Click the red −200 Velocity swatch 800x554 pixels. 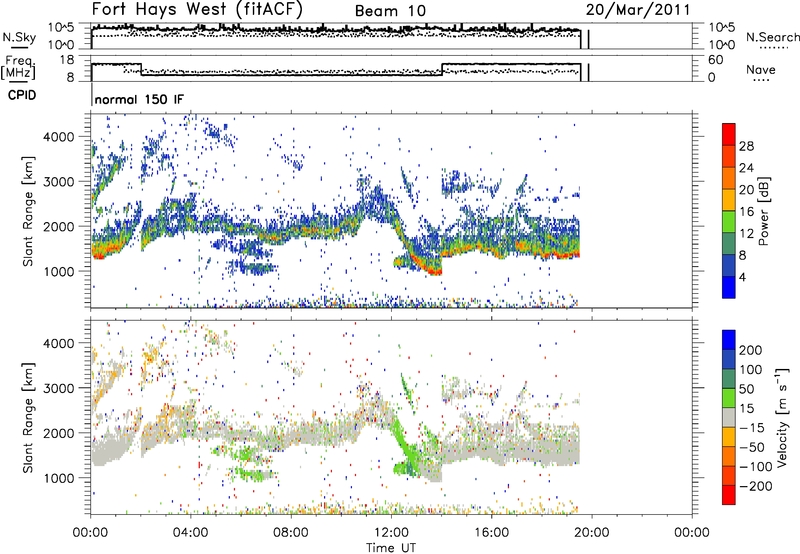click(x=729, y=495)
